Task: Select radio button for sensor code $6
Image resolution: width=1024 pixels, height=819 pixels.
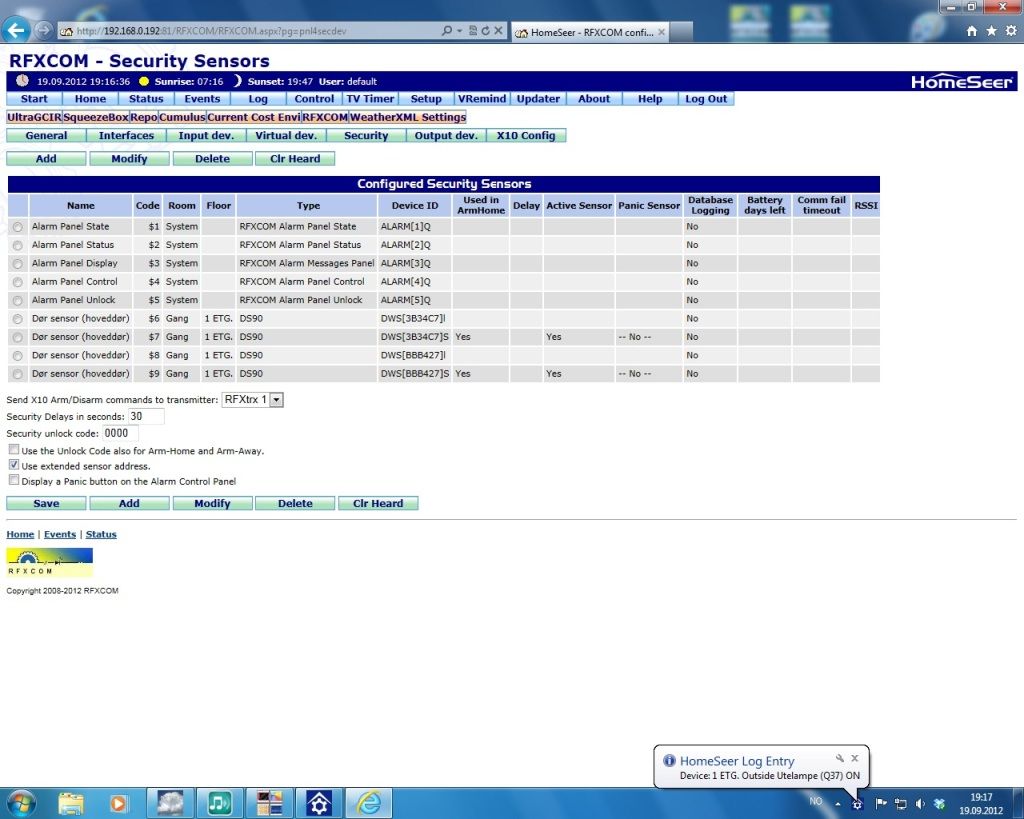Action: tap(18, 319)
